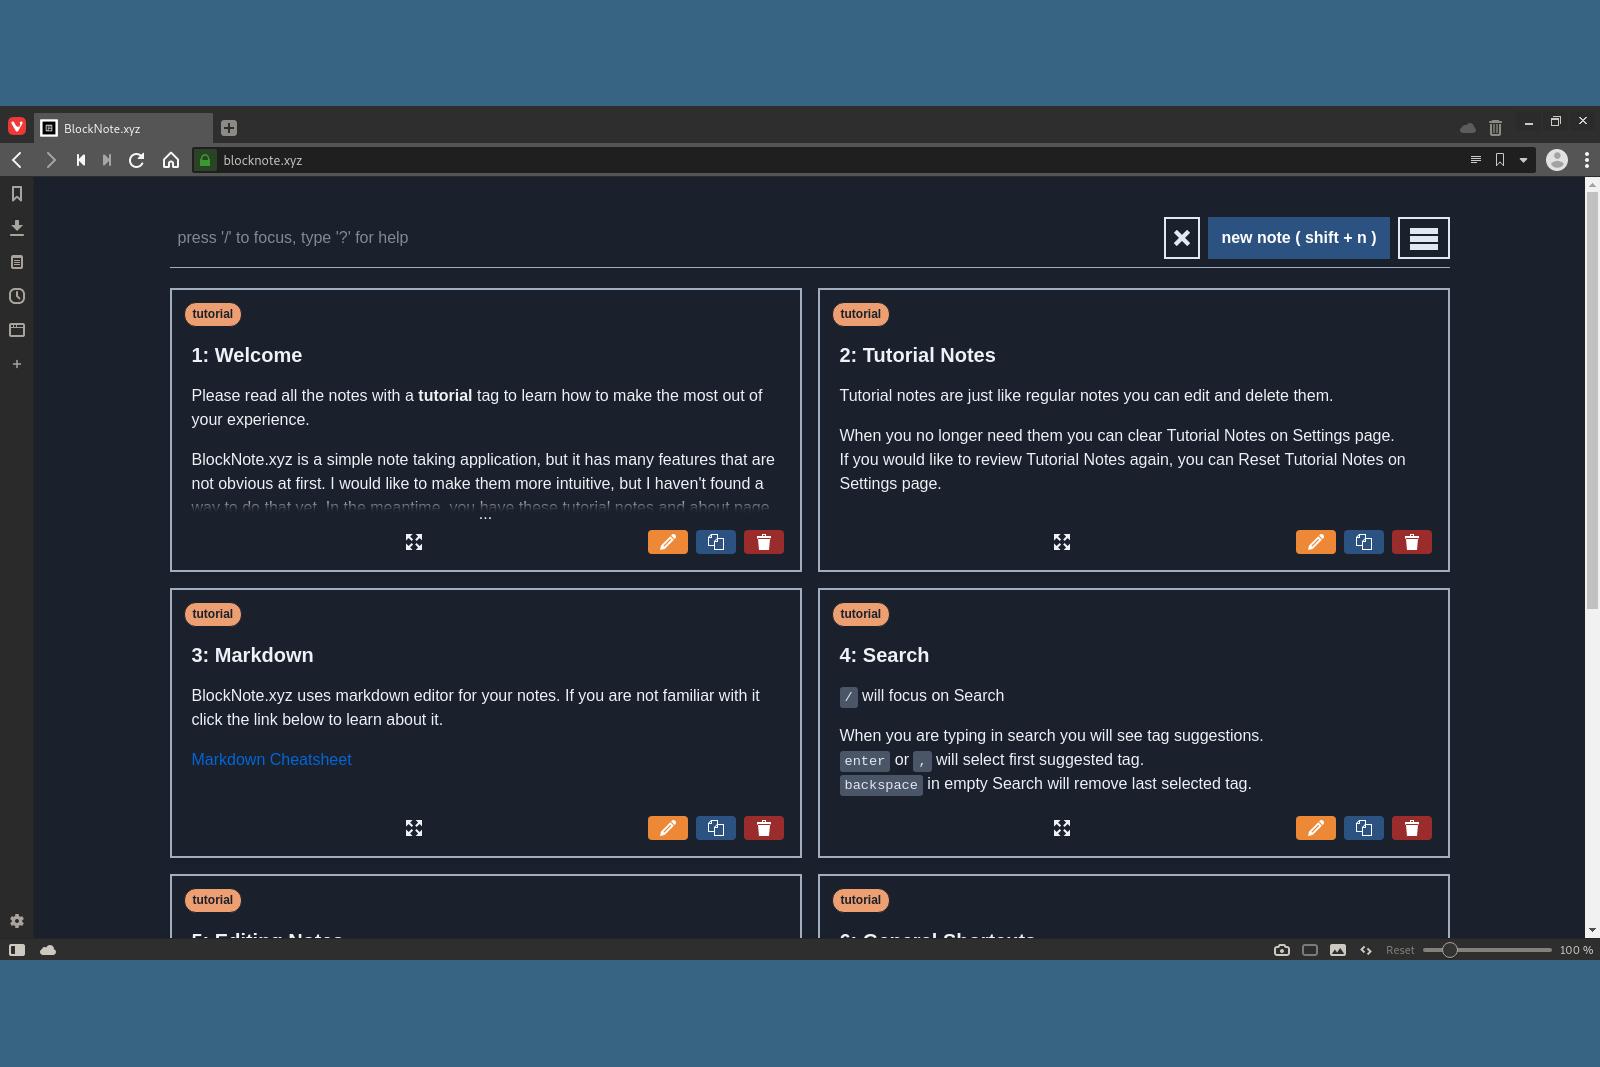Clear the search with the X button
Viewport: 1600px width, 1067px height.
pyautogui.click(x=1182, y=238)
